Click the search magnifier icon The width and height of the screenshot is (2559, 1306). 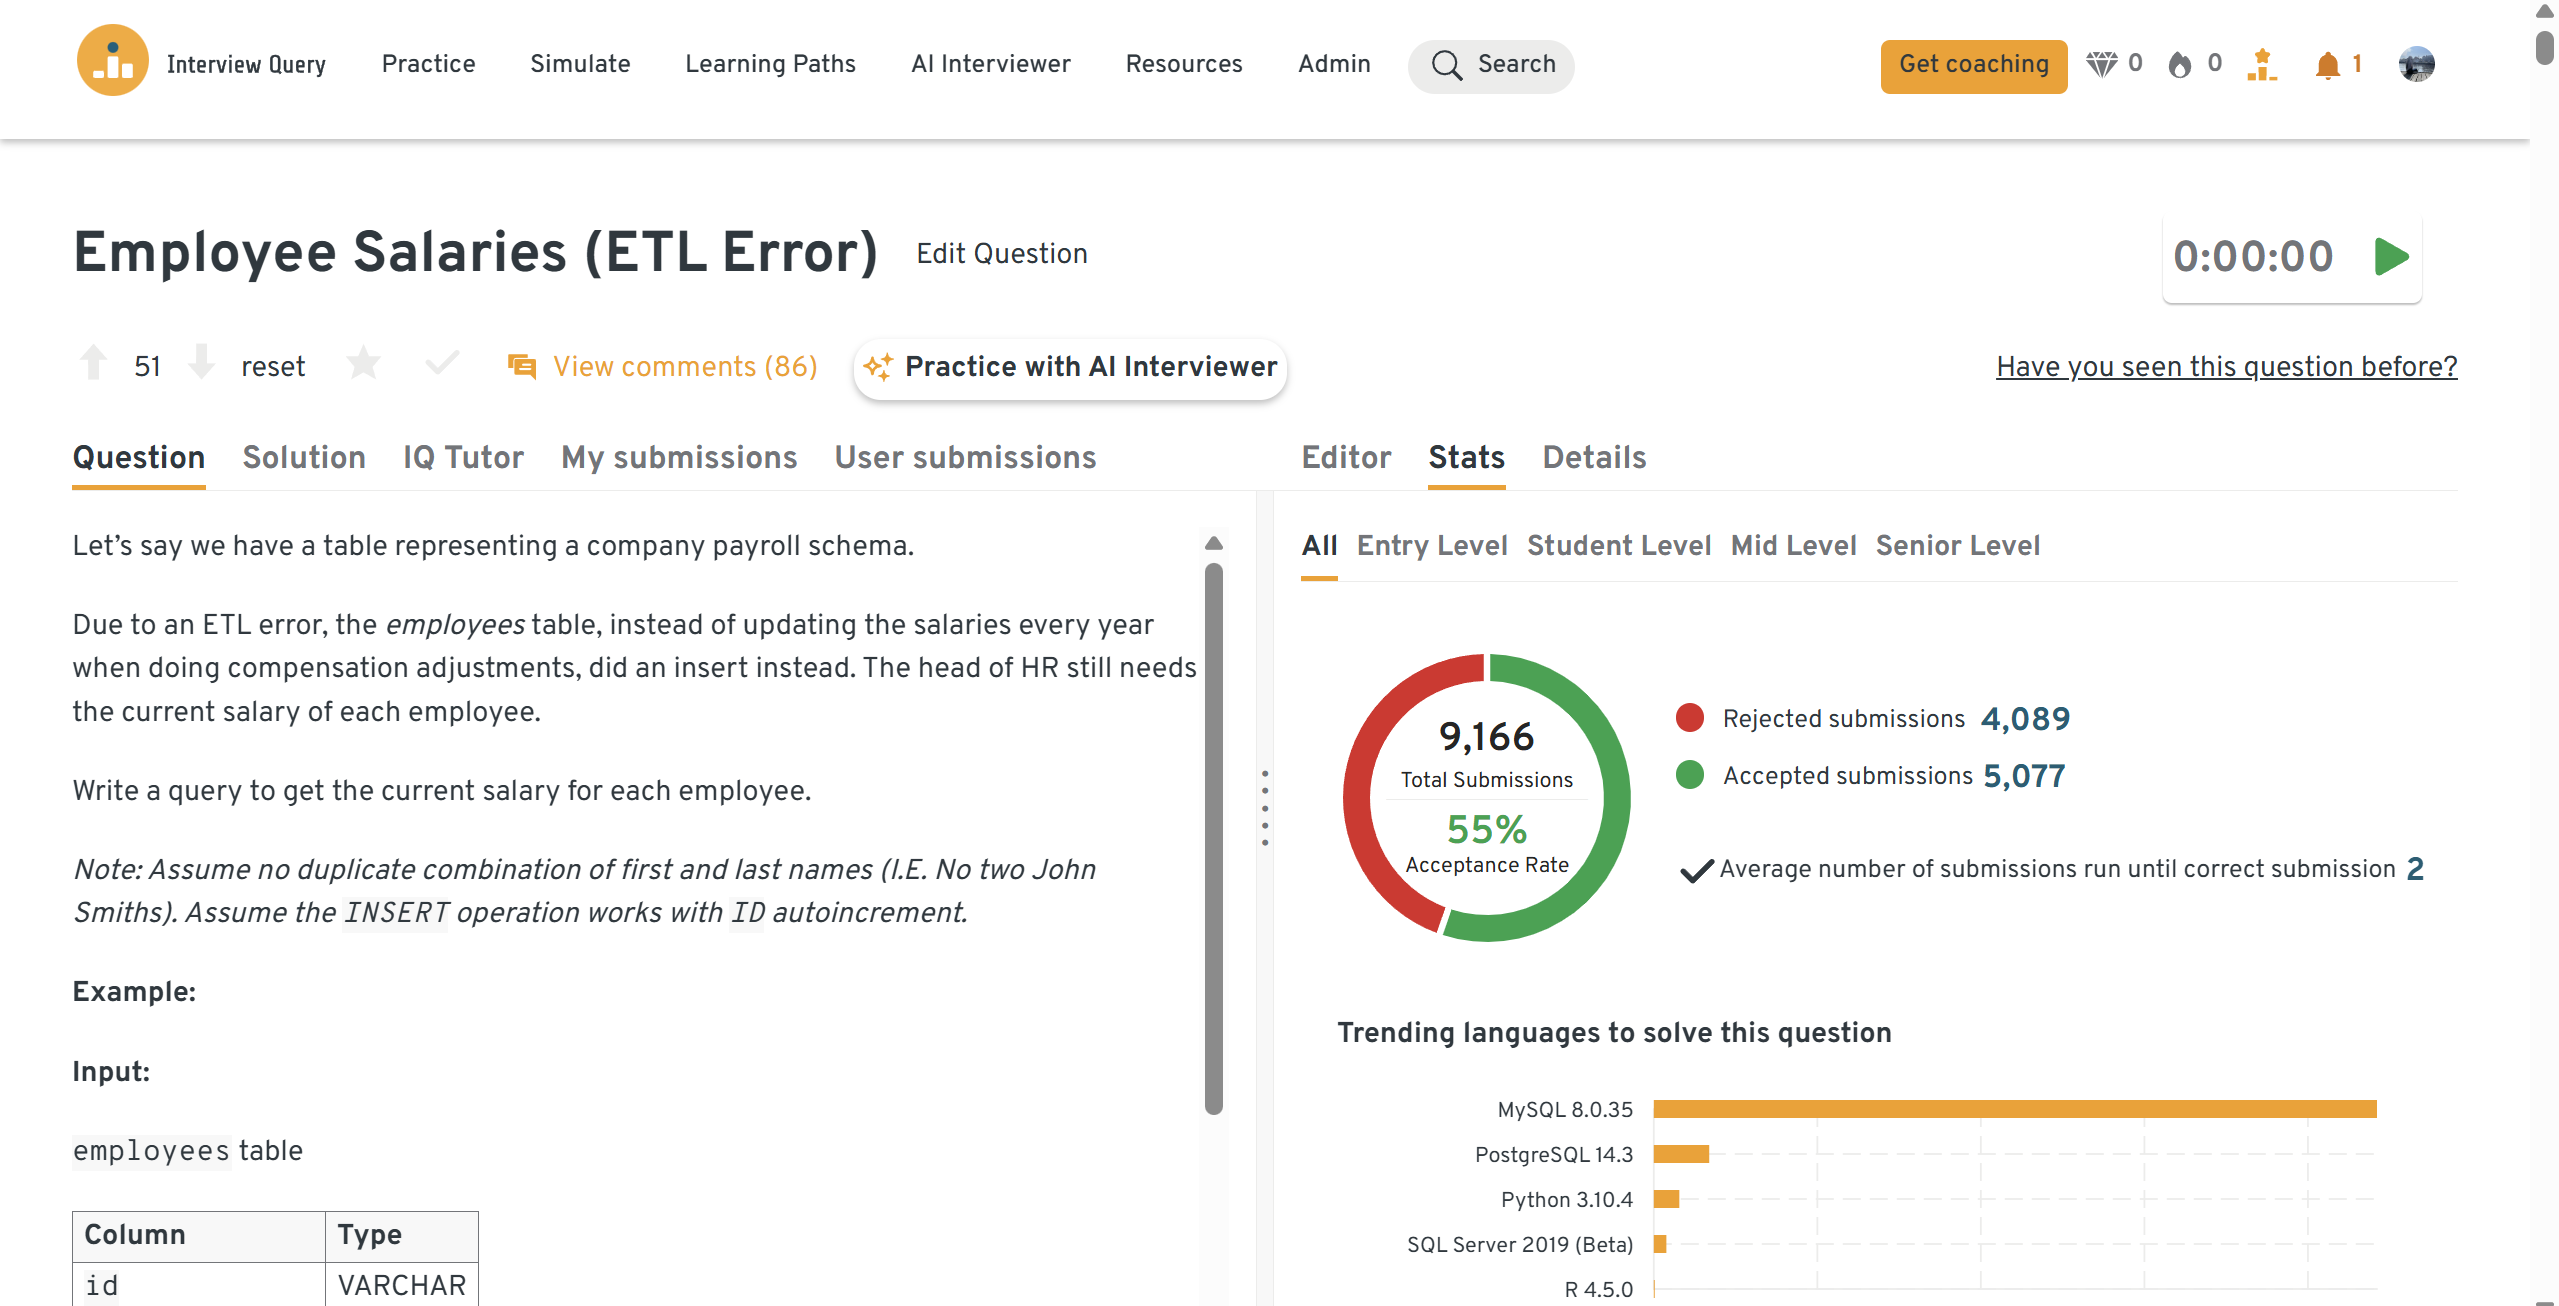1446,65
